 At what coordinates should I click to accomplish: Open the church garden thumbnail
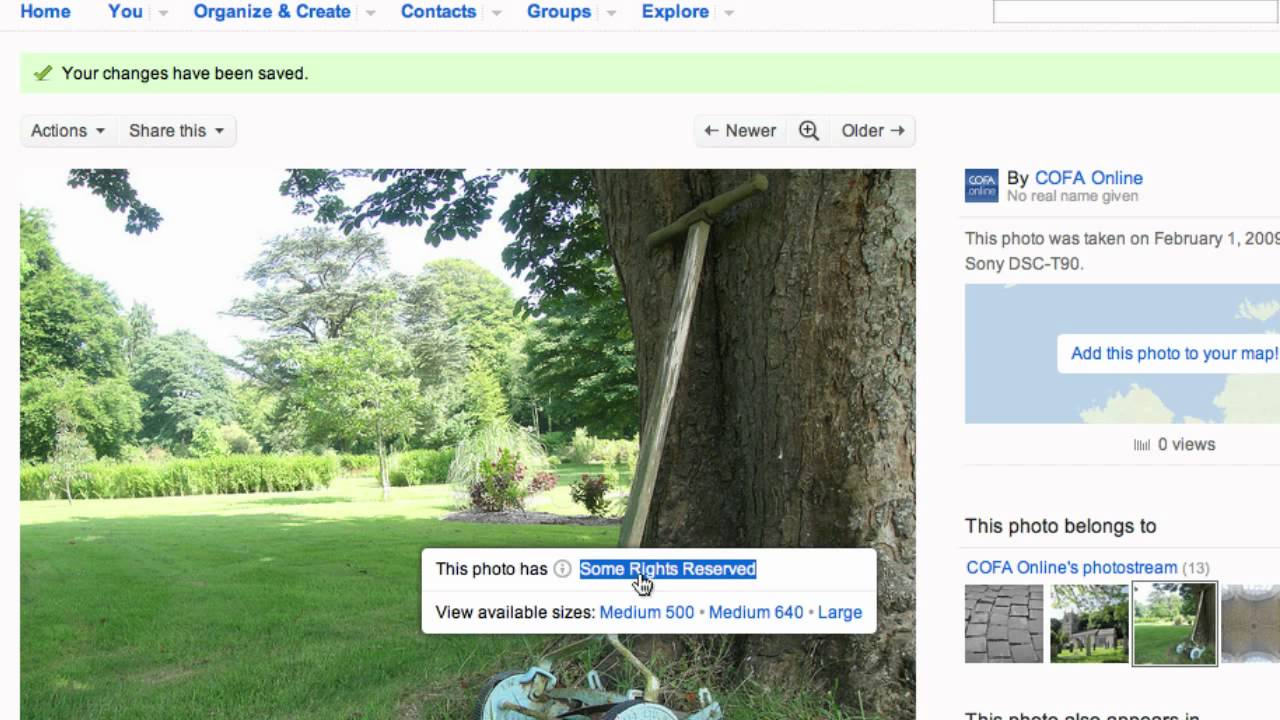(x=1089, y=624)
